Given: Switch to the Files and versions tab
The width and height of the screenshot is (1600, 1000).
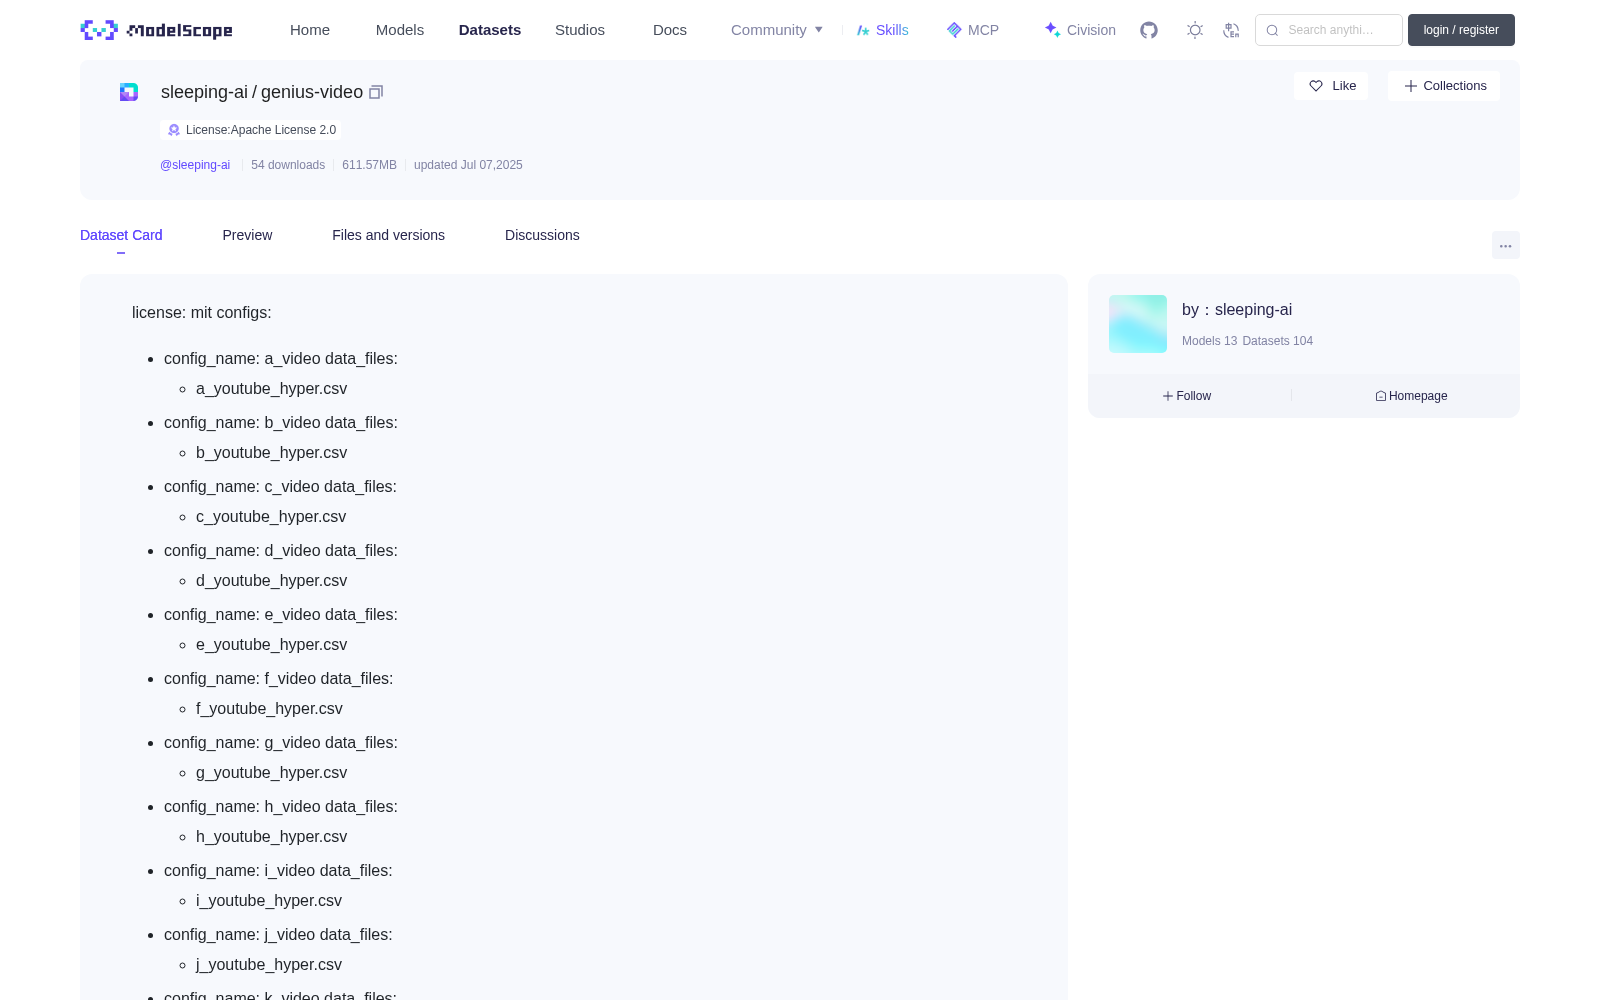Looking at the screenshot, I should pyautogui.click(x=388, y=235).
